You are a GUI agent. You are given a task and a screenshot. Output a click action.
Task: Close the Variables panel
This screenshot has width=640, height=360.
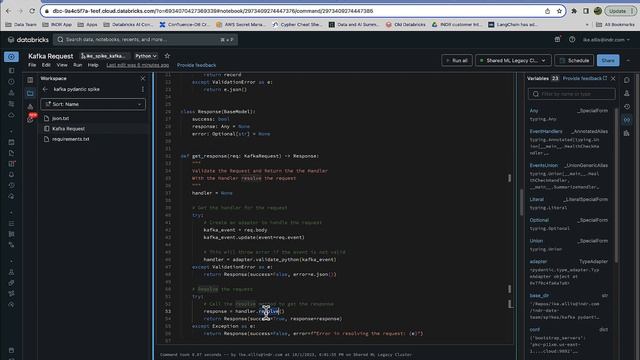(x=613, y=78)
